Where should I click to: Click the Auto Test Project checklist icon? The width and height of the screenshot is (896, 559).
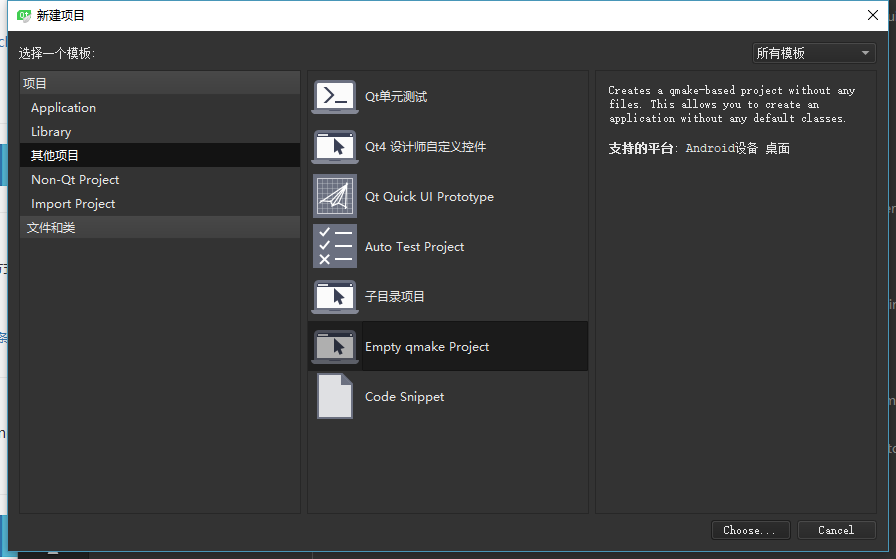click(335, 246)
